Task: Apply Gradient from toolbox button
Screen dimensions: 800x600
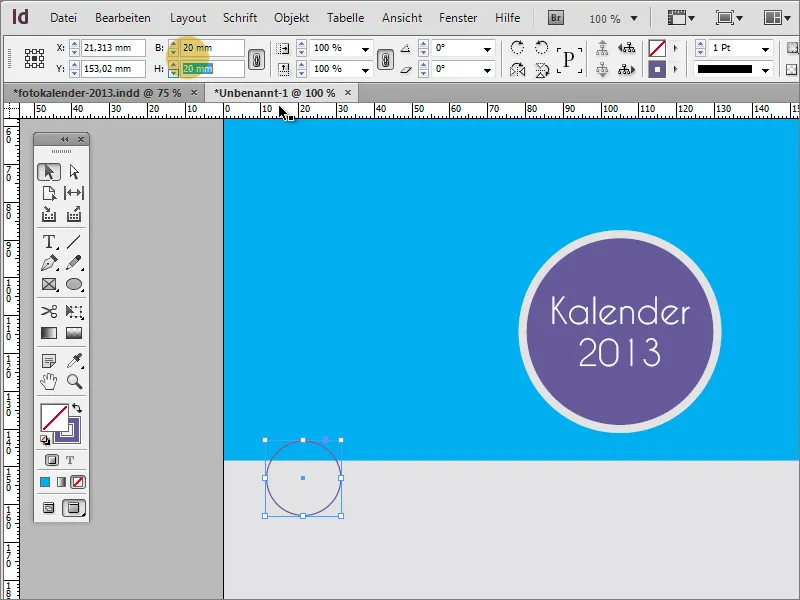Action: [x=61, y=482]
